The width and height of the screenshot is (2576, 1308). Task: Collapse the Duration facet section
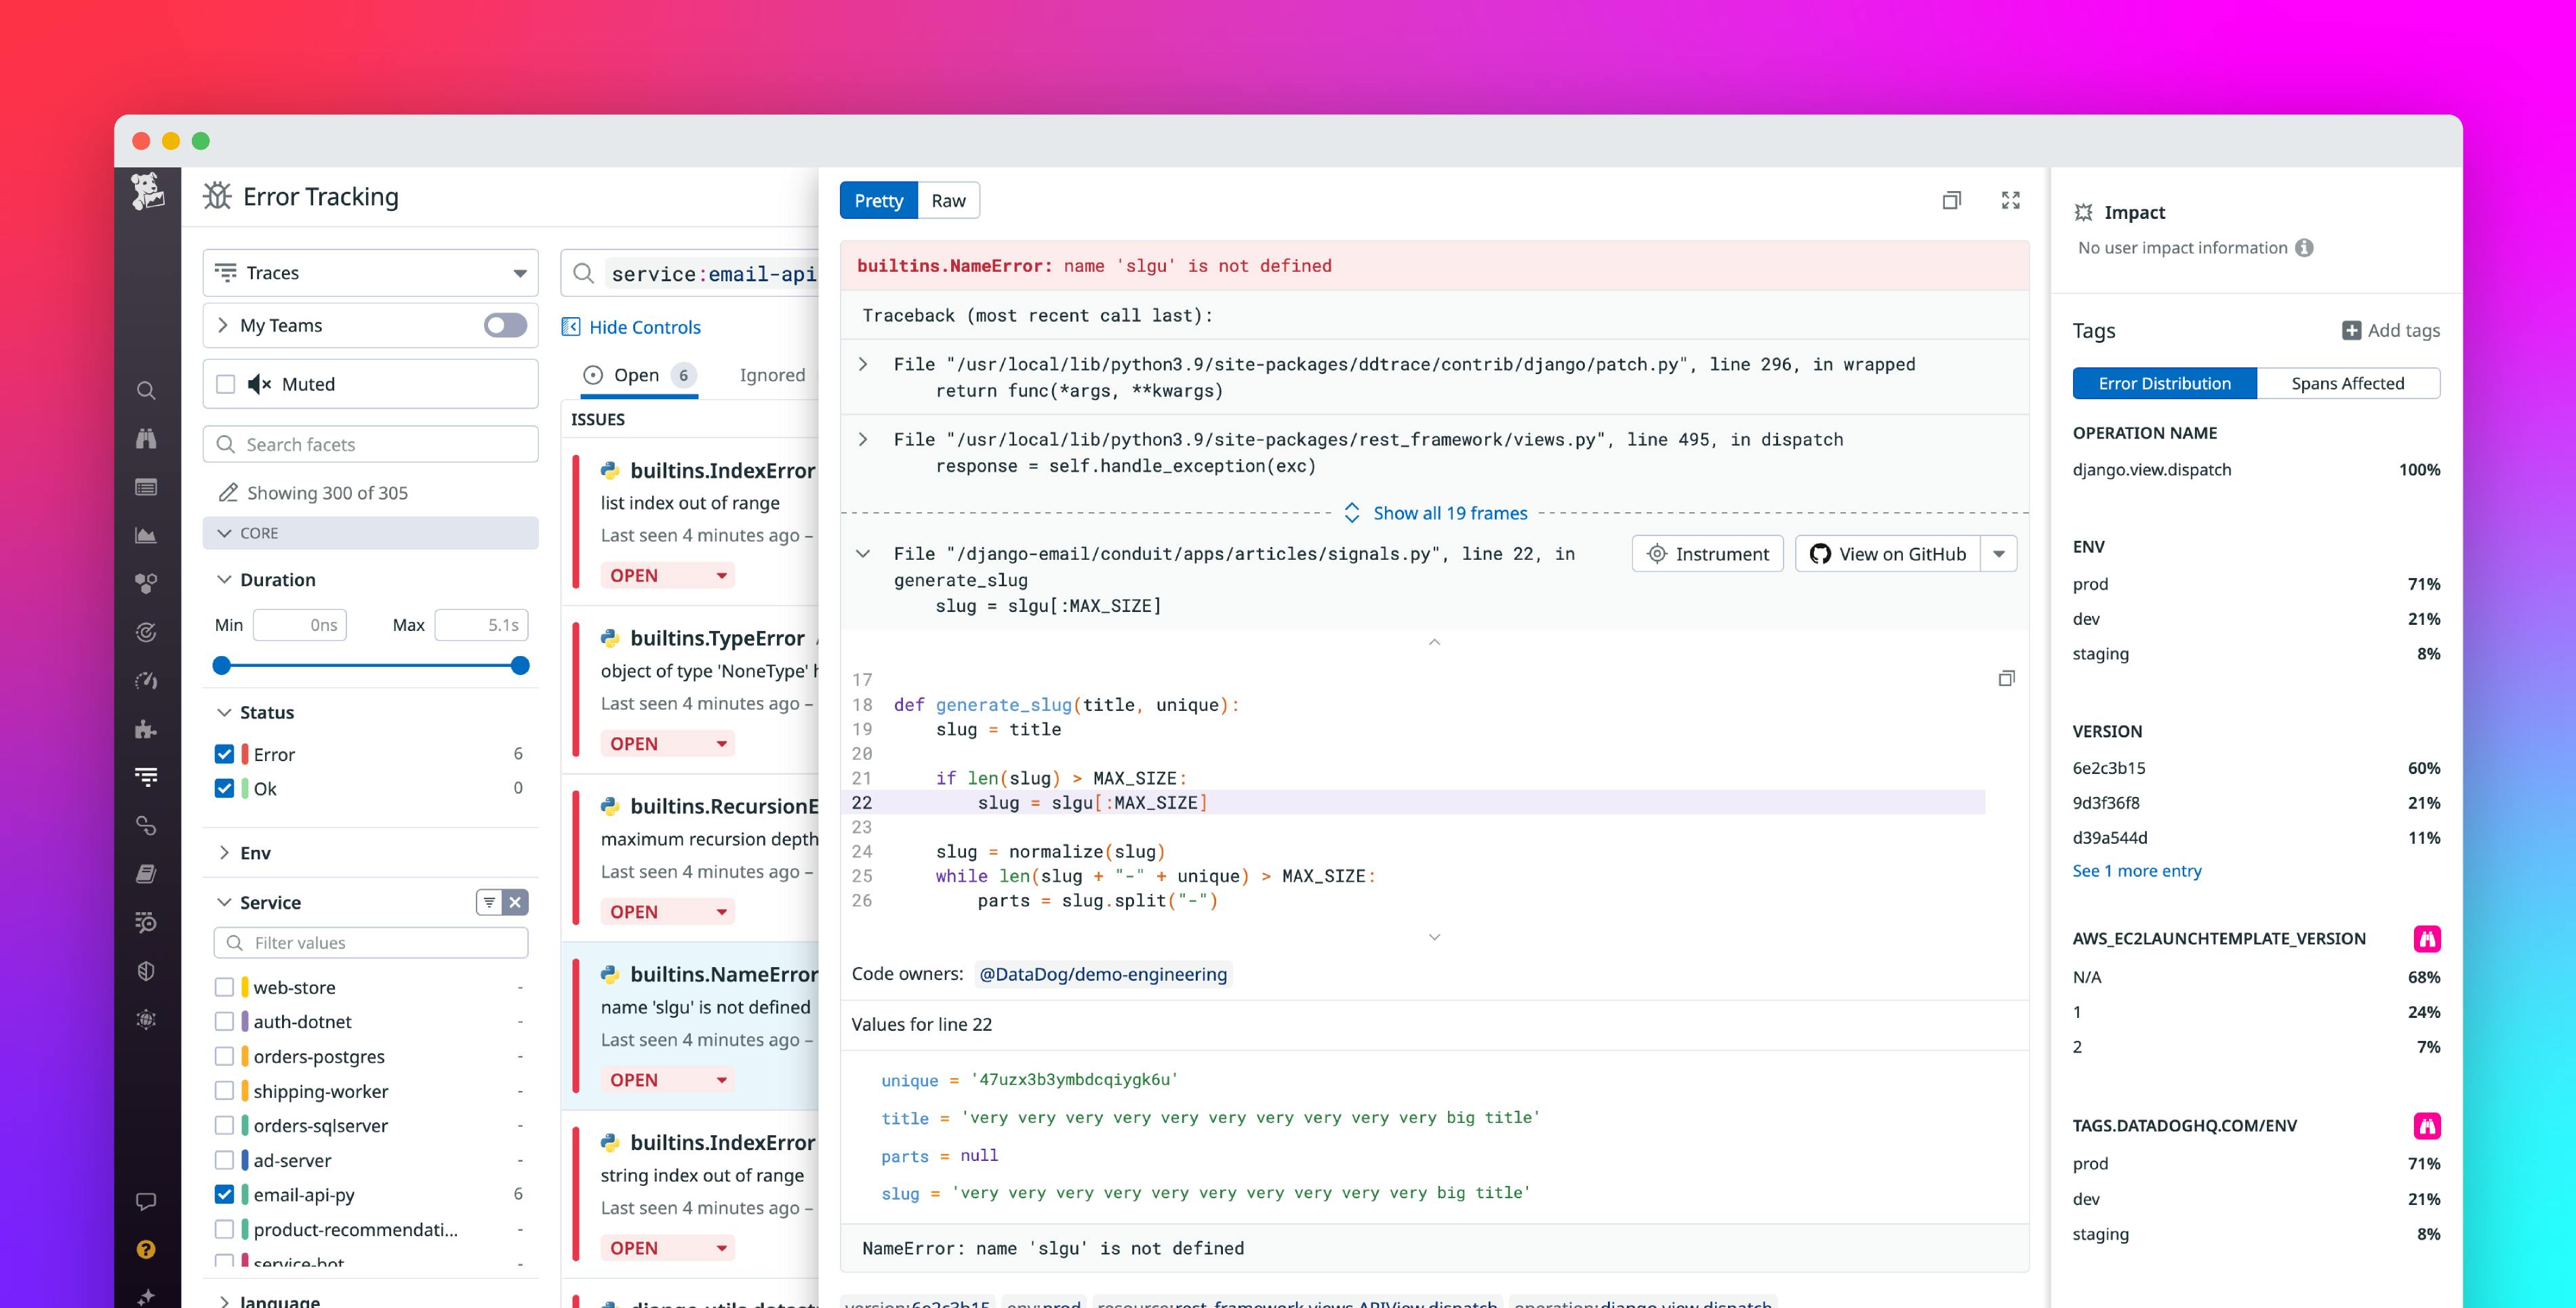[224, 579]
